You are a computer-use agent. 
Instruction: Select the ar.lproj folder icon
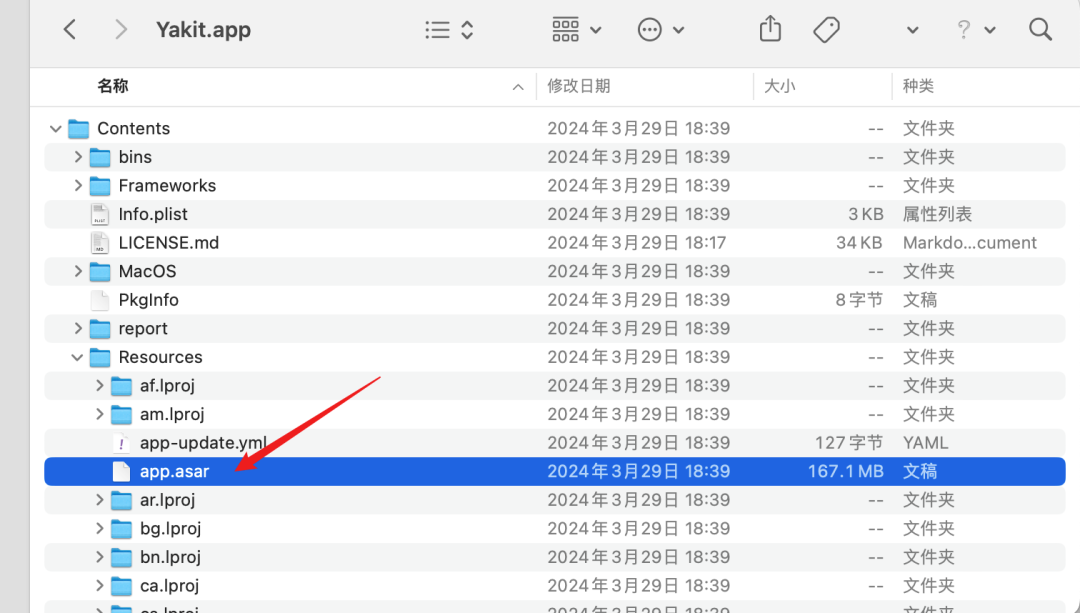click(121, 500)
